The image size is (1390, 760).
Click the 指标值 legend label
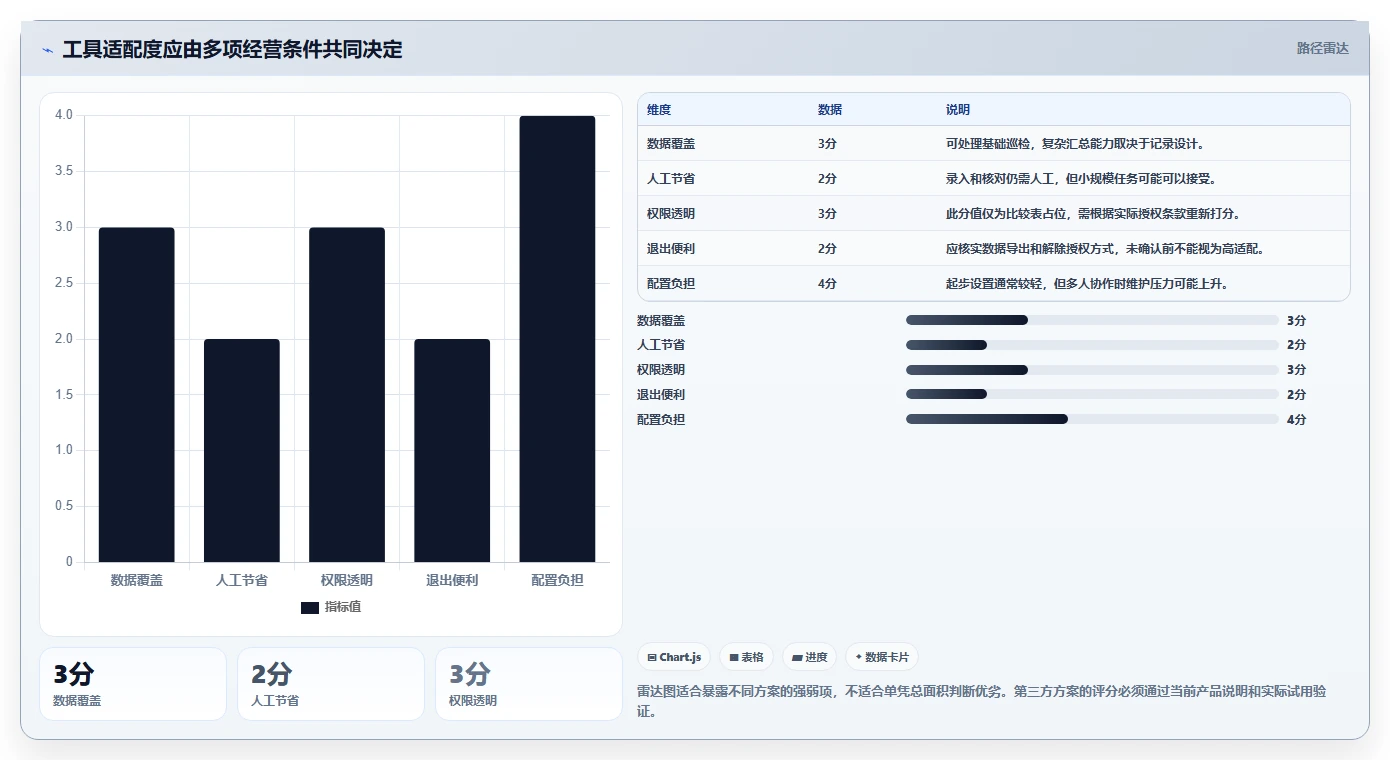point(343,607)
